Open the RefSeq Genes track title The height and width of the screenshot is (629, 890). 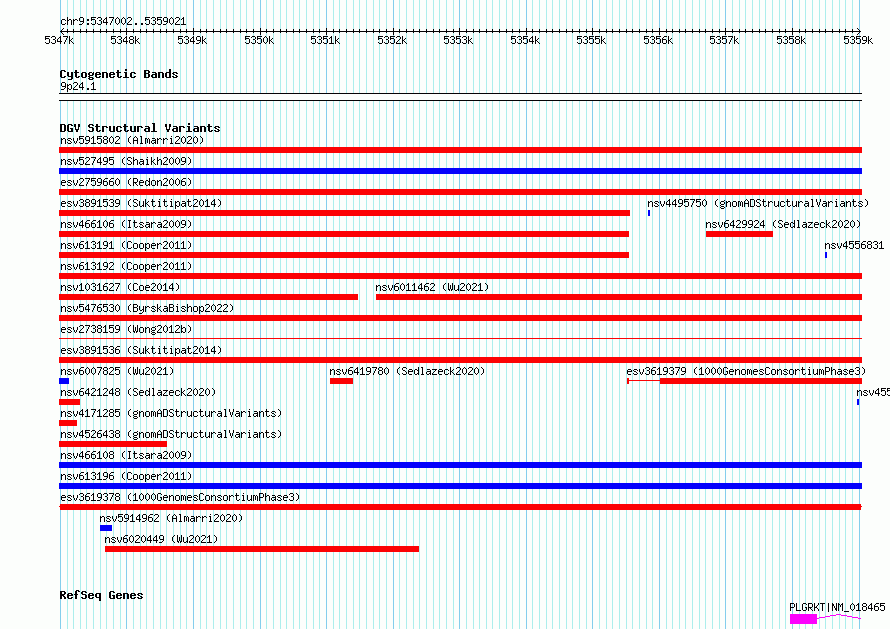[x=101, y=596]
